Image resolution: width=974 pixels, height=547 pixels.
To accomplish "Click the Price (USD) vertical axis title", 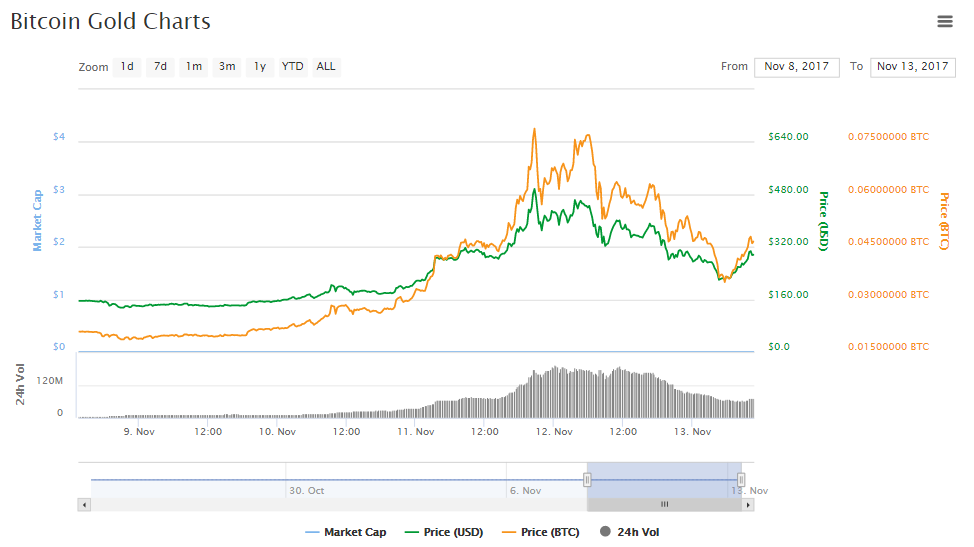I will click(824, 221).
